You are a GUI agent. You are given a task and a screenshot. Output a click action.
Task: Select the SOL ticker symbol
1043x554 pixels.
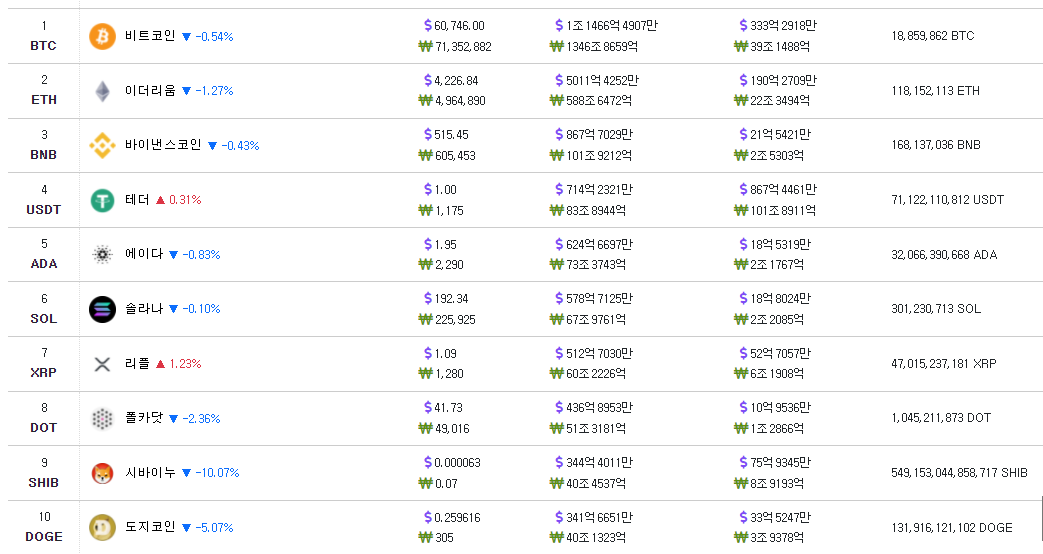tap(43, 319)
